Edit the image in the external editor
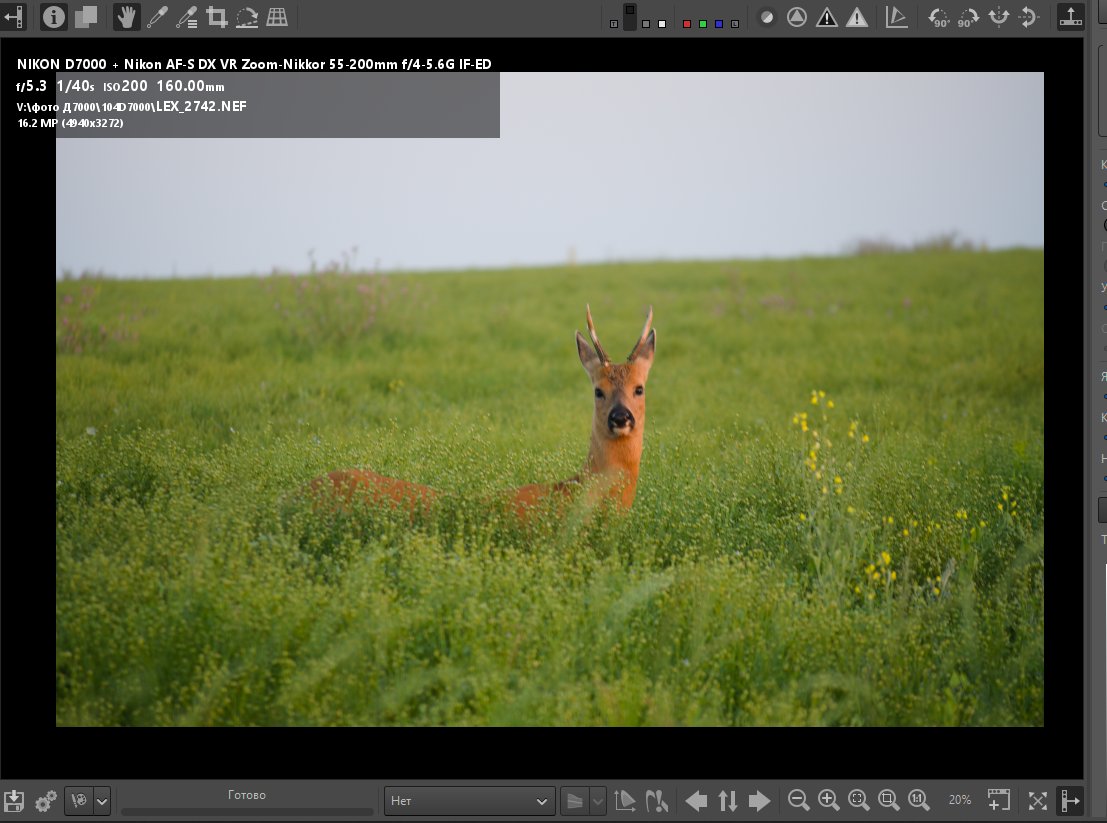The height and width of the screenshot is (823, 1107). pos(79,800)
